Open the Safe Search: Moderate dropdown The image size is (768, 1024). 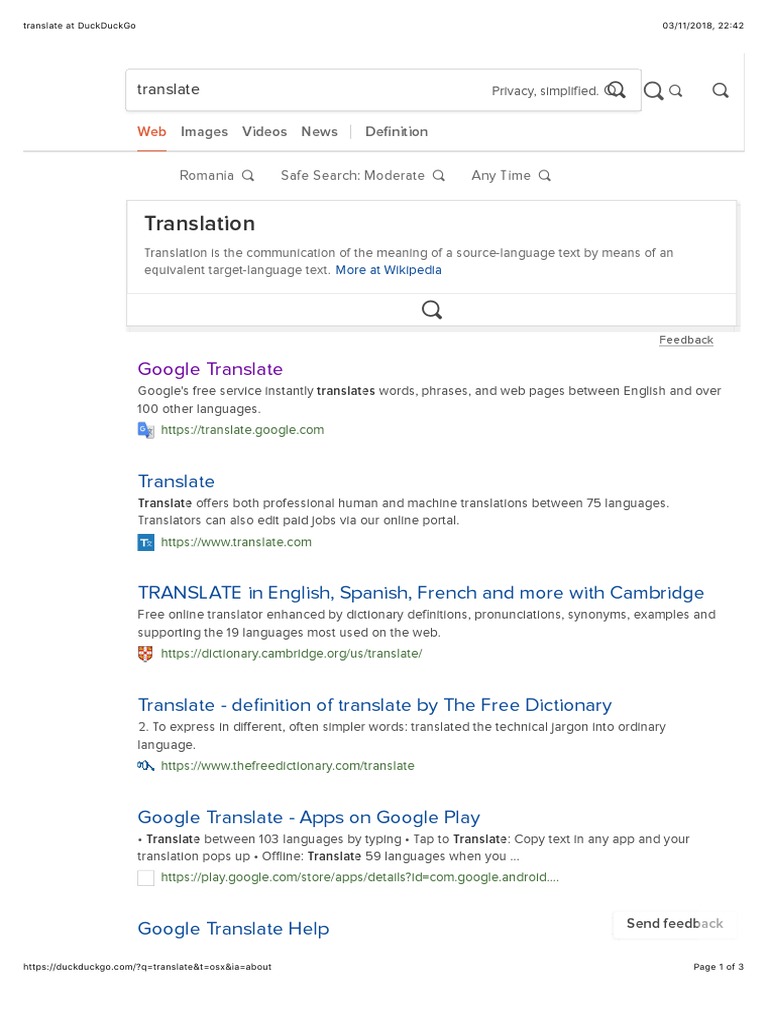click(362, 175)
